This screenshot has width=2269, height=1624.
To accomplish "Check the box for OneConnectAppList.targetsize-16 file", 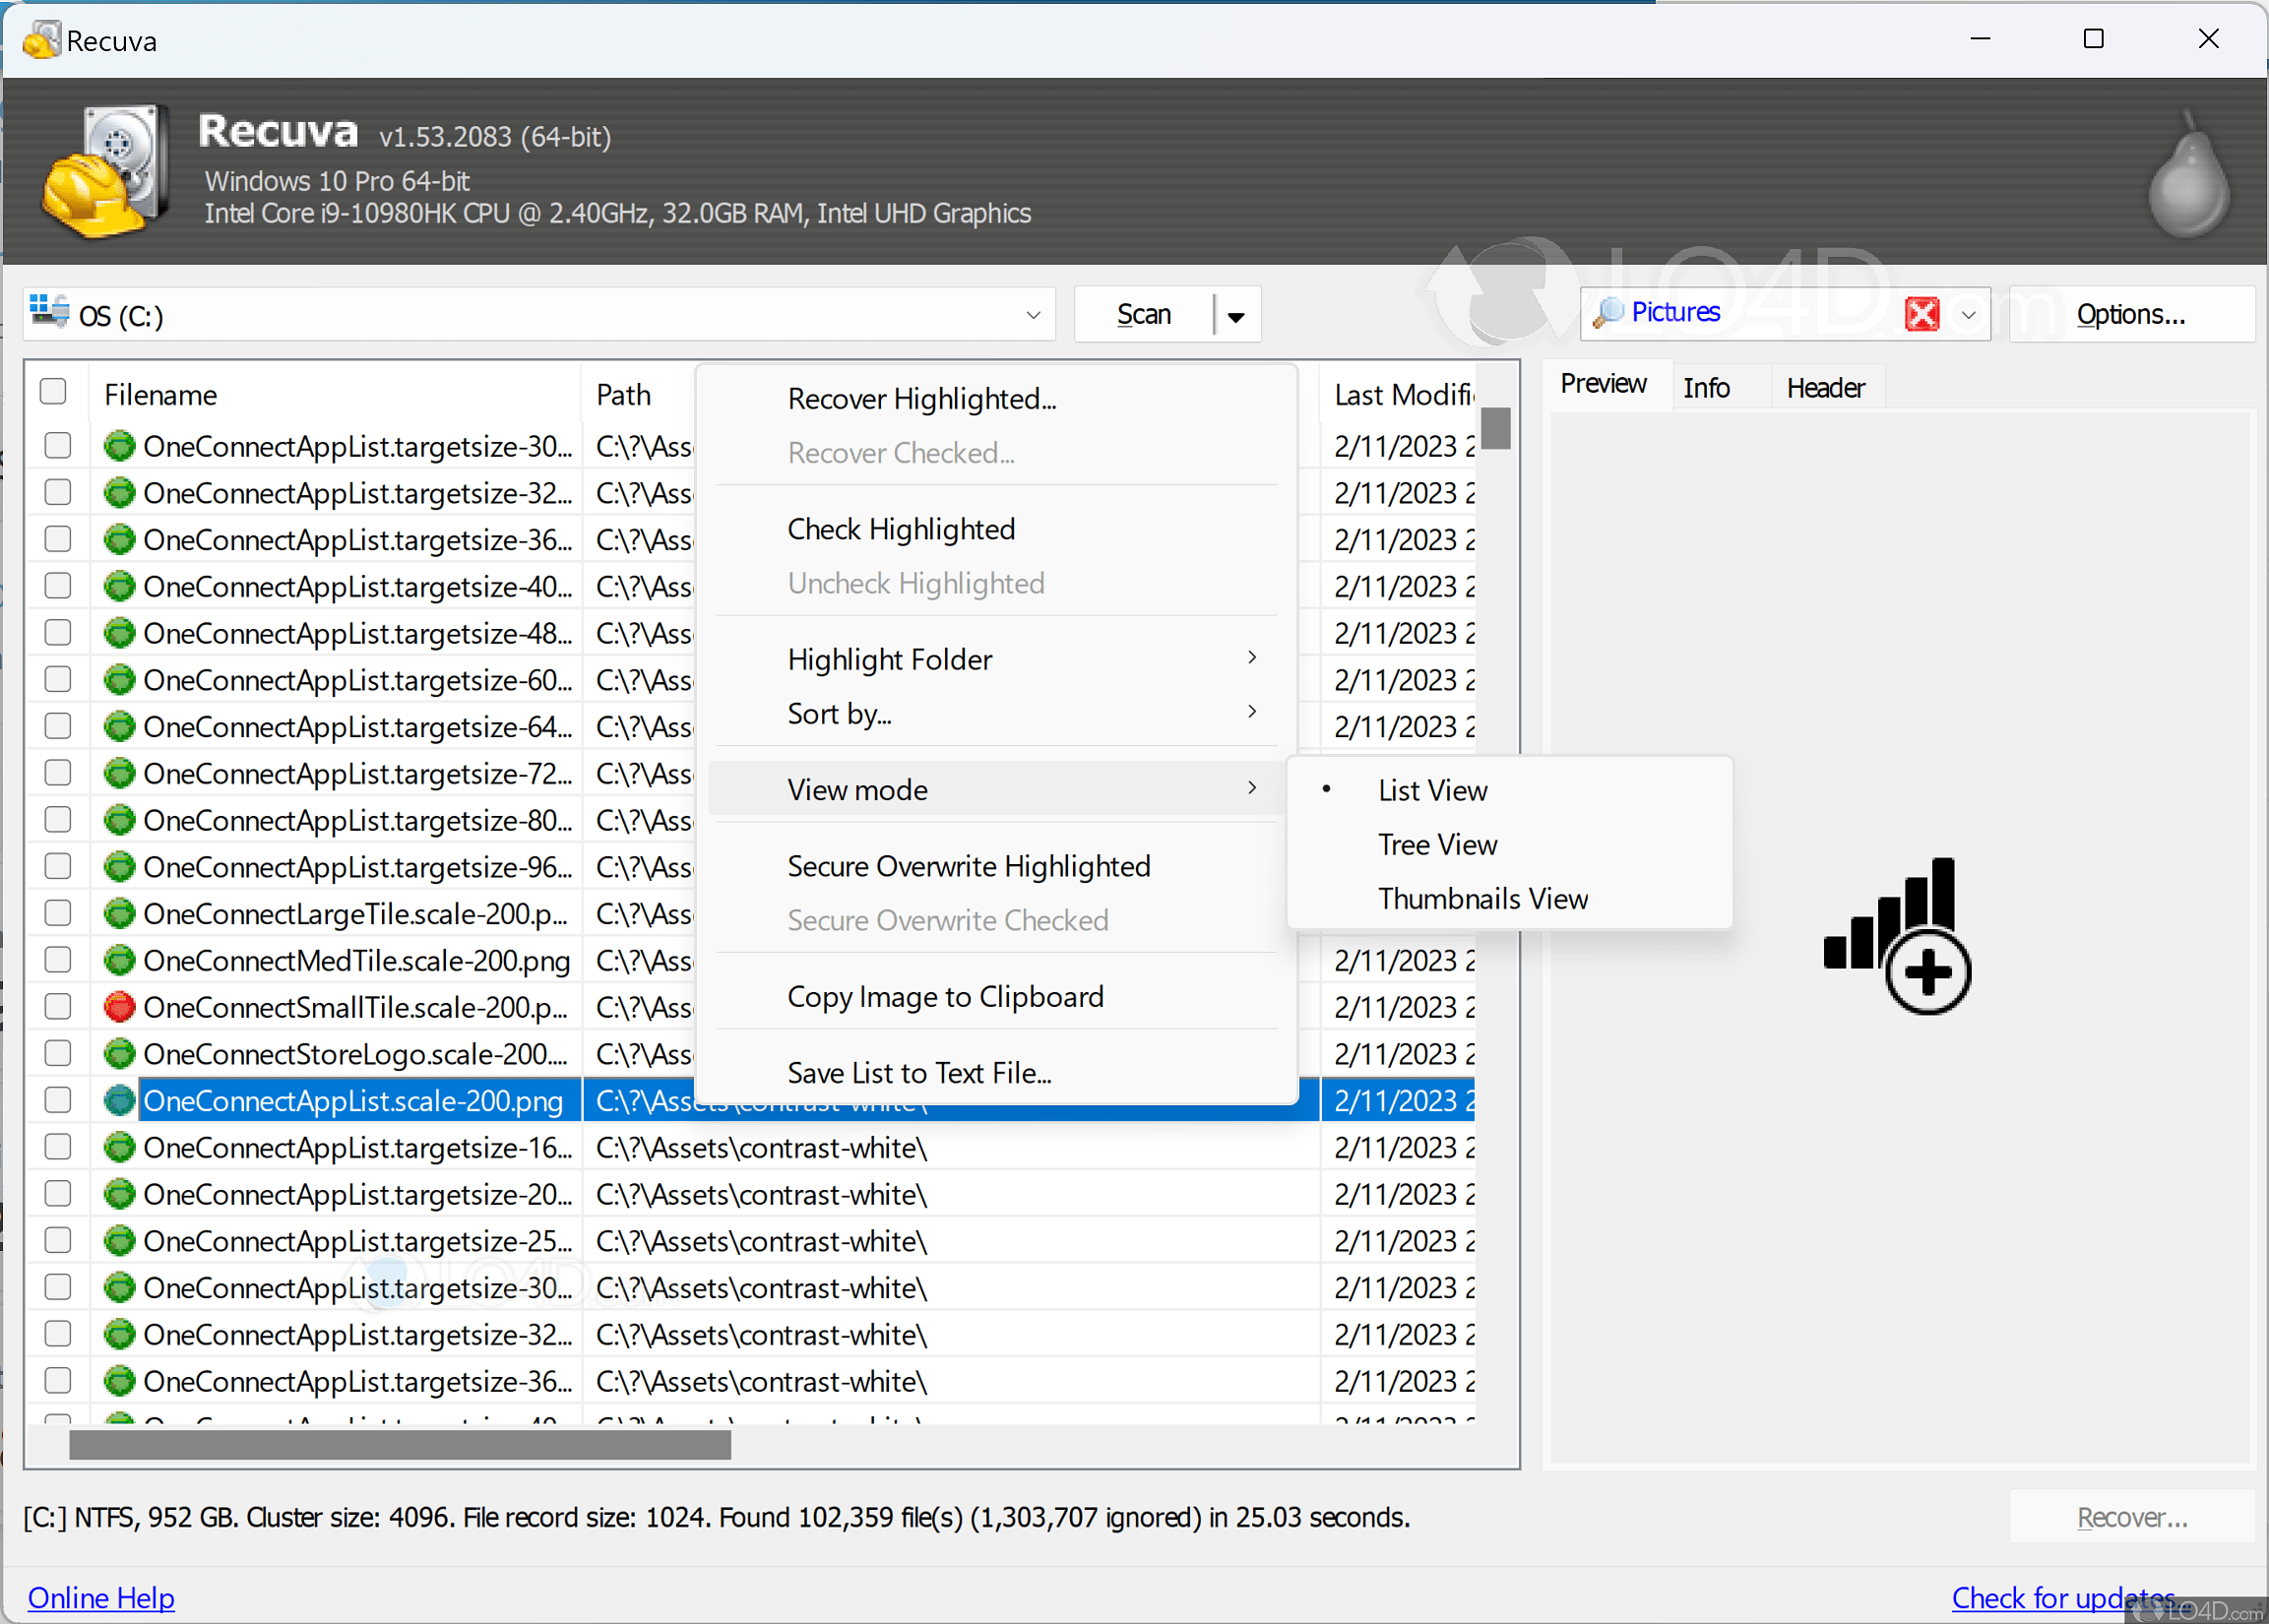I will point(58,1147).
